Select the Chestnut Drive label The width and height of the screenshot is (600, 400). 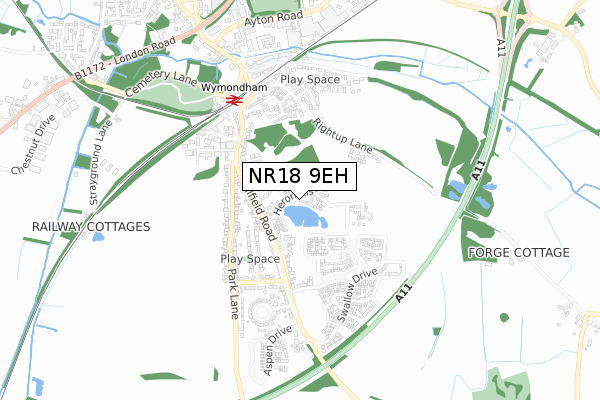[33, 144]
